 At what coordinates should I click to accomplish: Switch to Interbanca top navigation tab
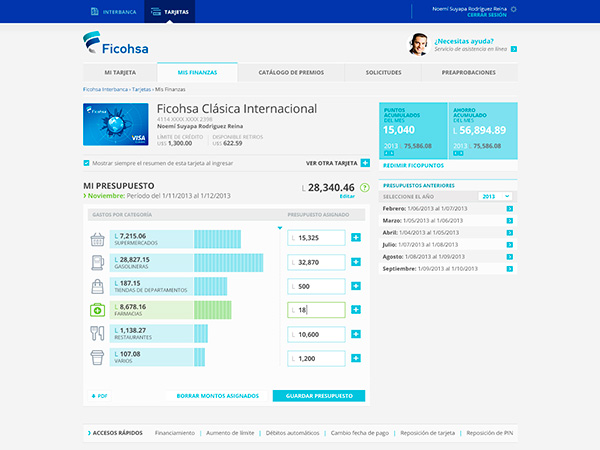tap(114, 12)
